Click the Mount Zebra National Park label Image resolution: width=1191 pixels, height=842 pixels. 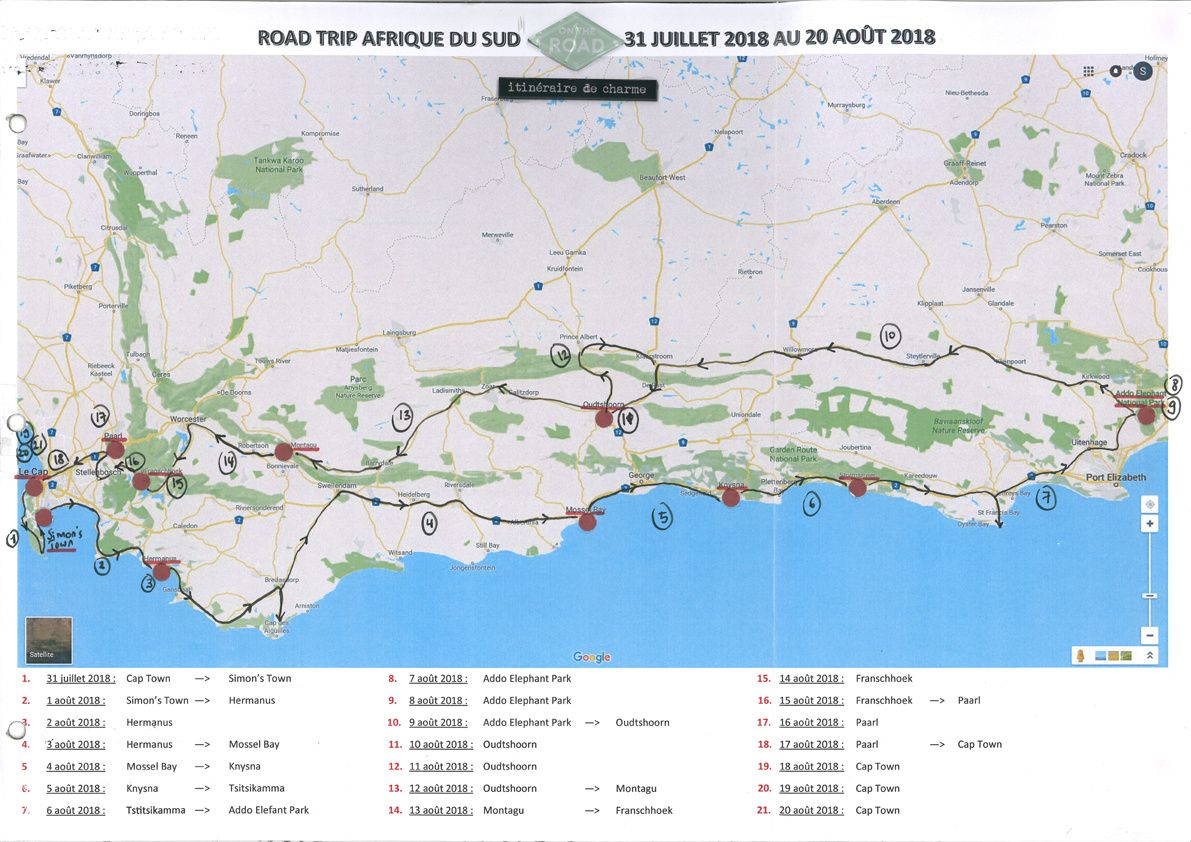point(1104,179)
